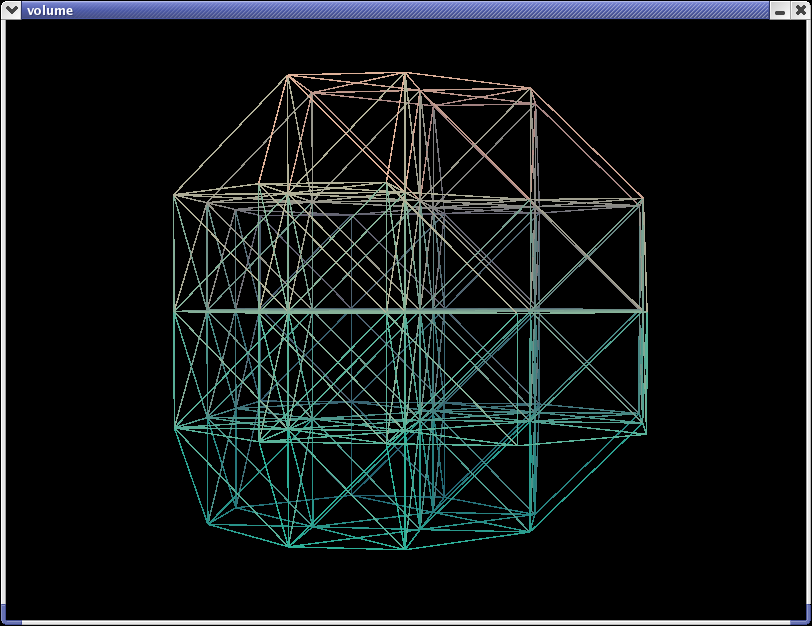The image size is (812, 626).
Task: Close the volume window
Action: click(800, 10)
